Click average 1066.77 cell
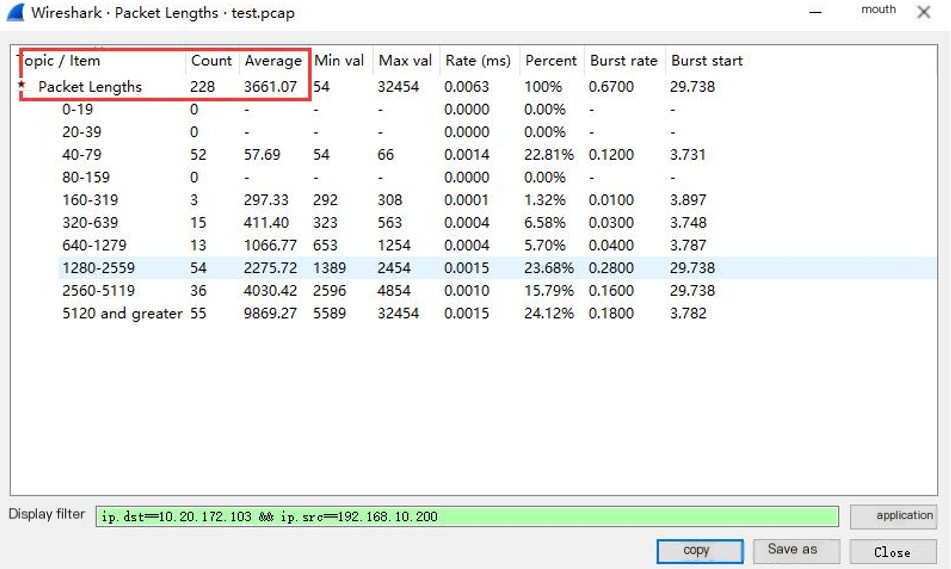 point(271,245)
